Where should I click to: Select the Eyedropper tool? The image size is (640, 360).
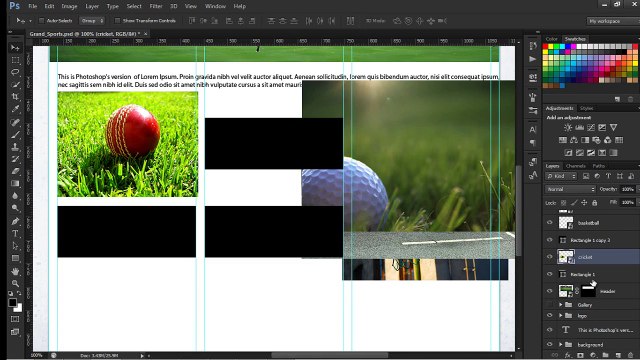coord(15,109)
